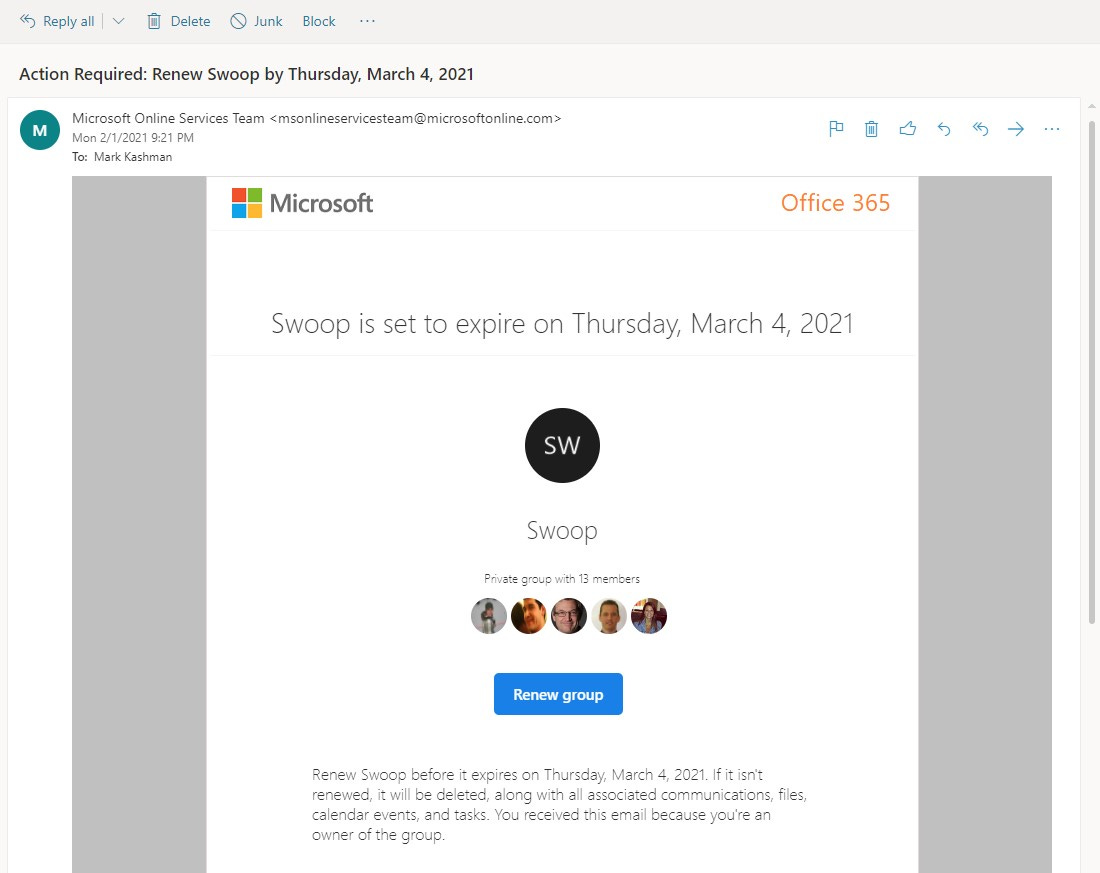Delete the email via toolbar Delete
Viewport: 1100px width, 873px height.
(179, 21)
